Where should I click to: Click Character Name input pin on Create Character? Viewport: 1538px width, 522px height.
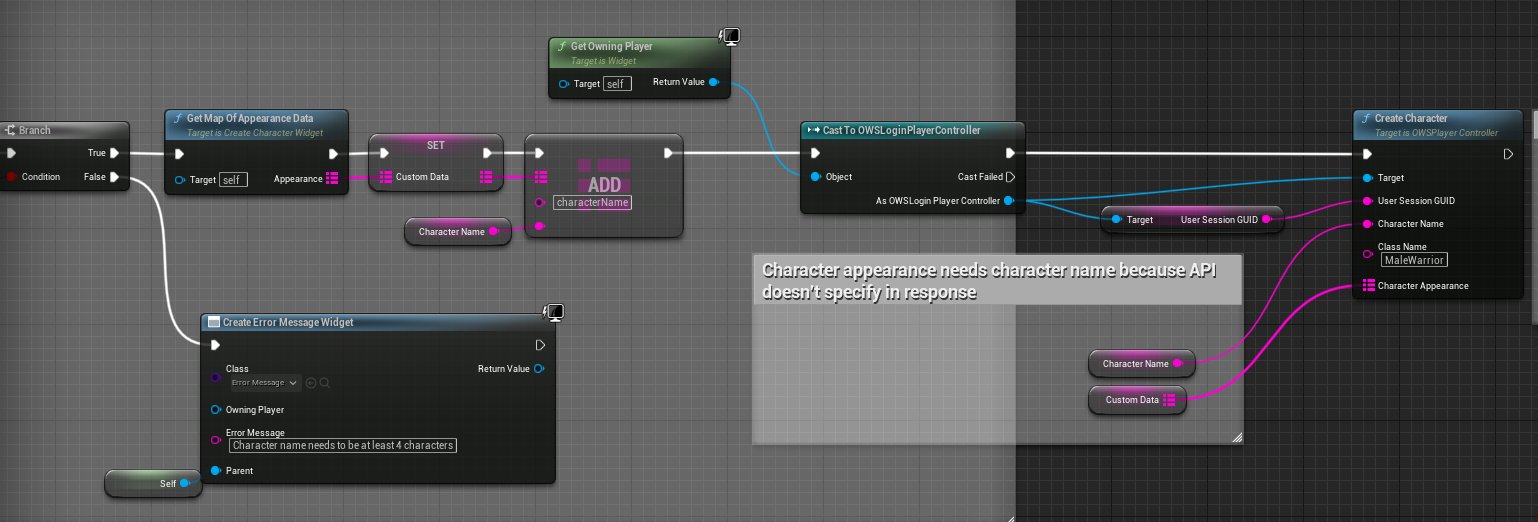(x=1367, y=224)
